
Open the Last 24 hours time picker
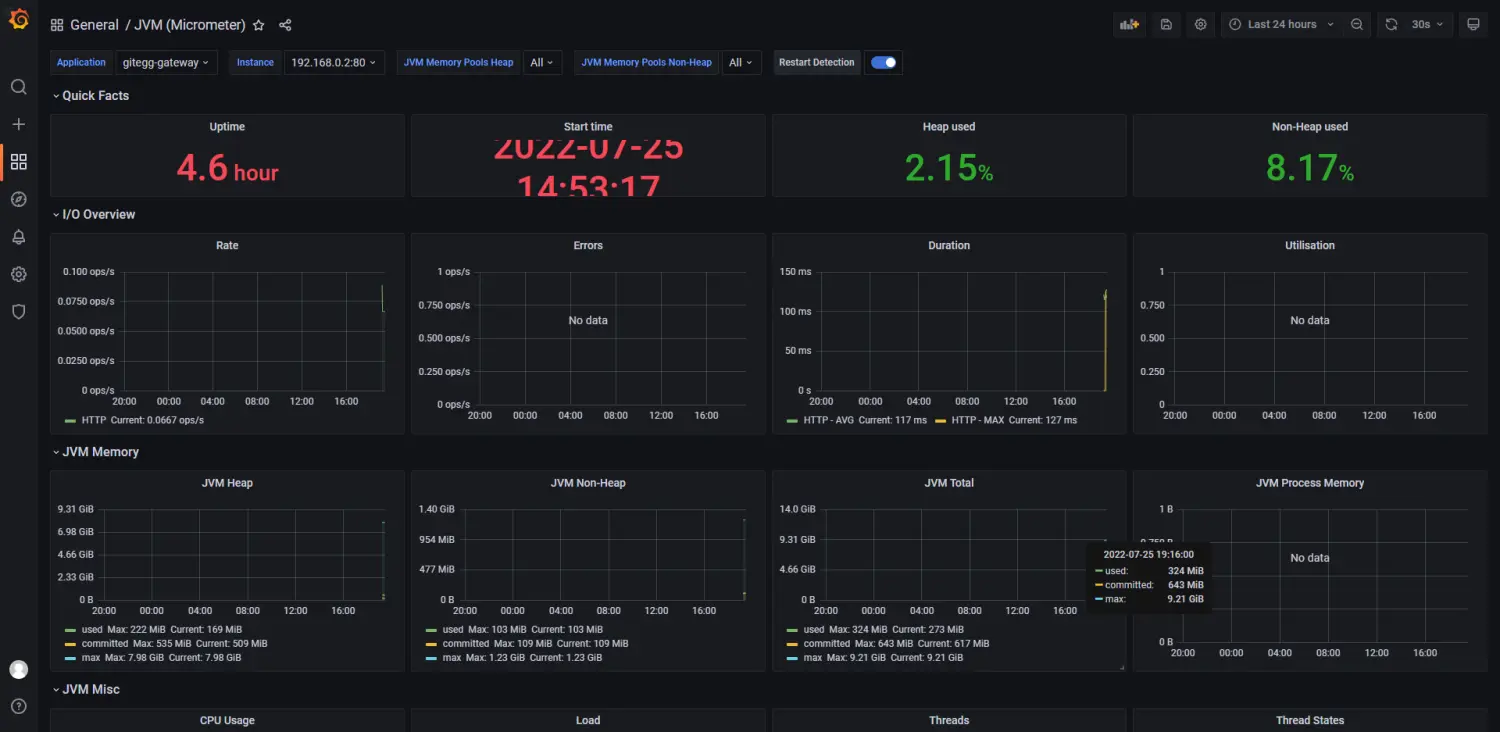click(x=1281, y=25)
